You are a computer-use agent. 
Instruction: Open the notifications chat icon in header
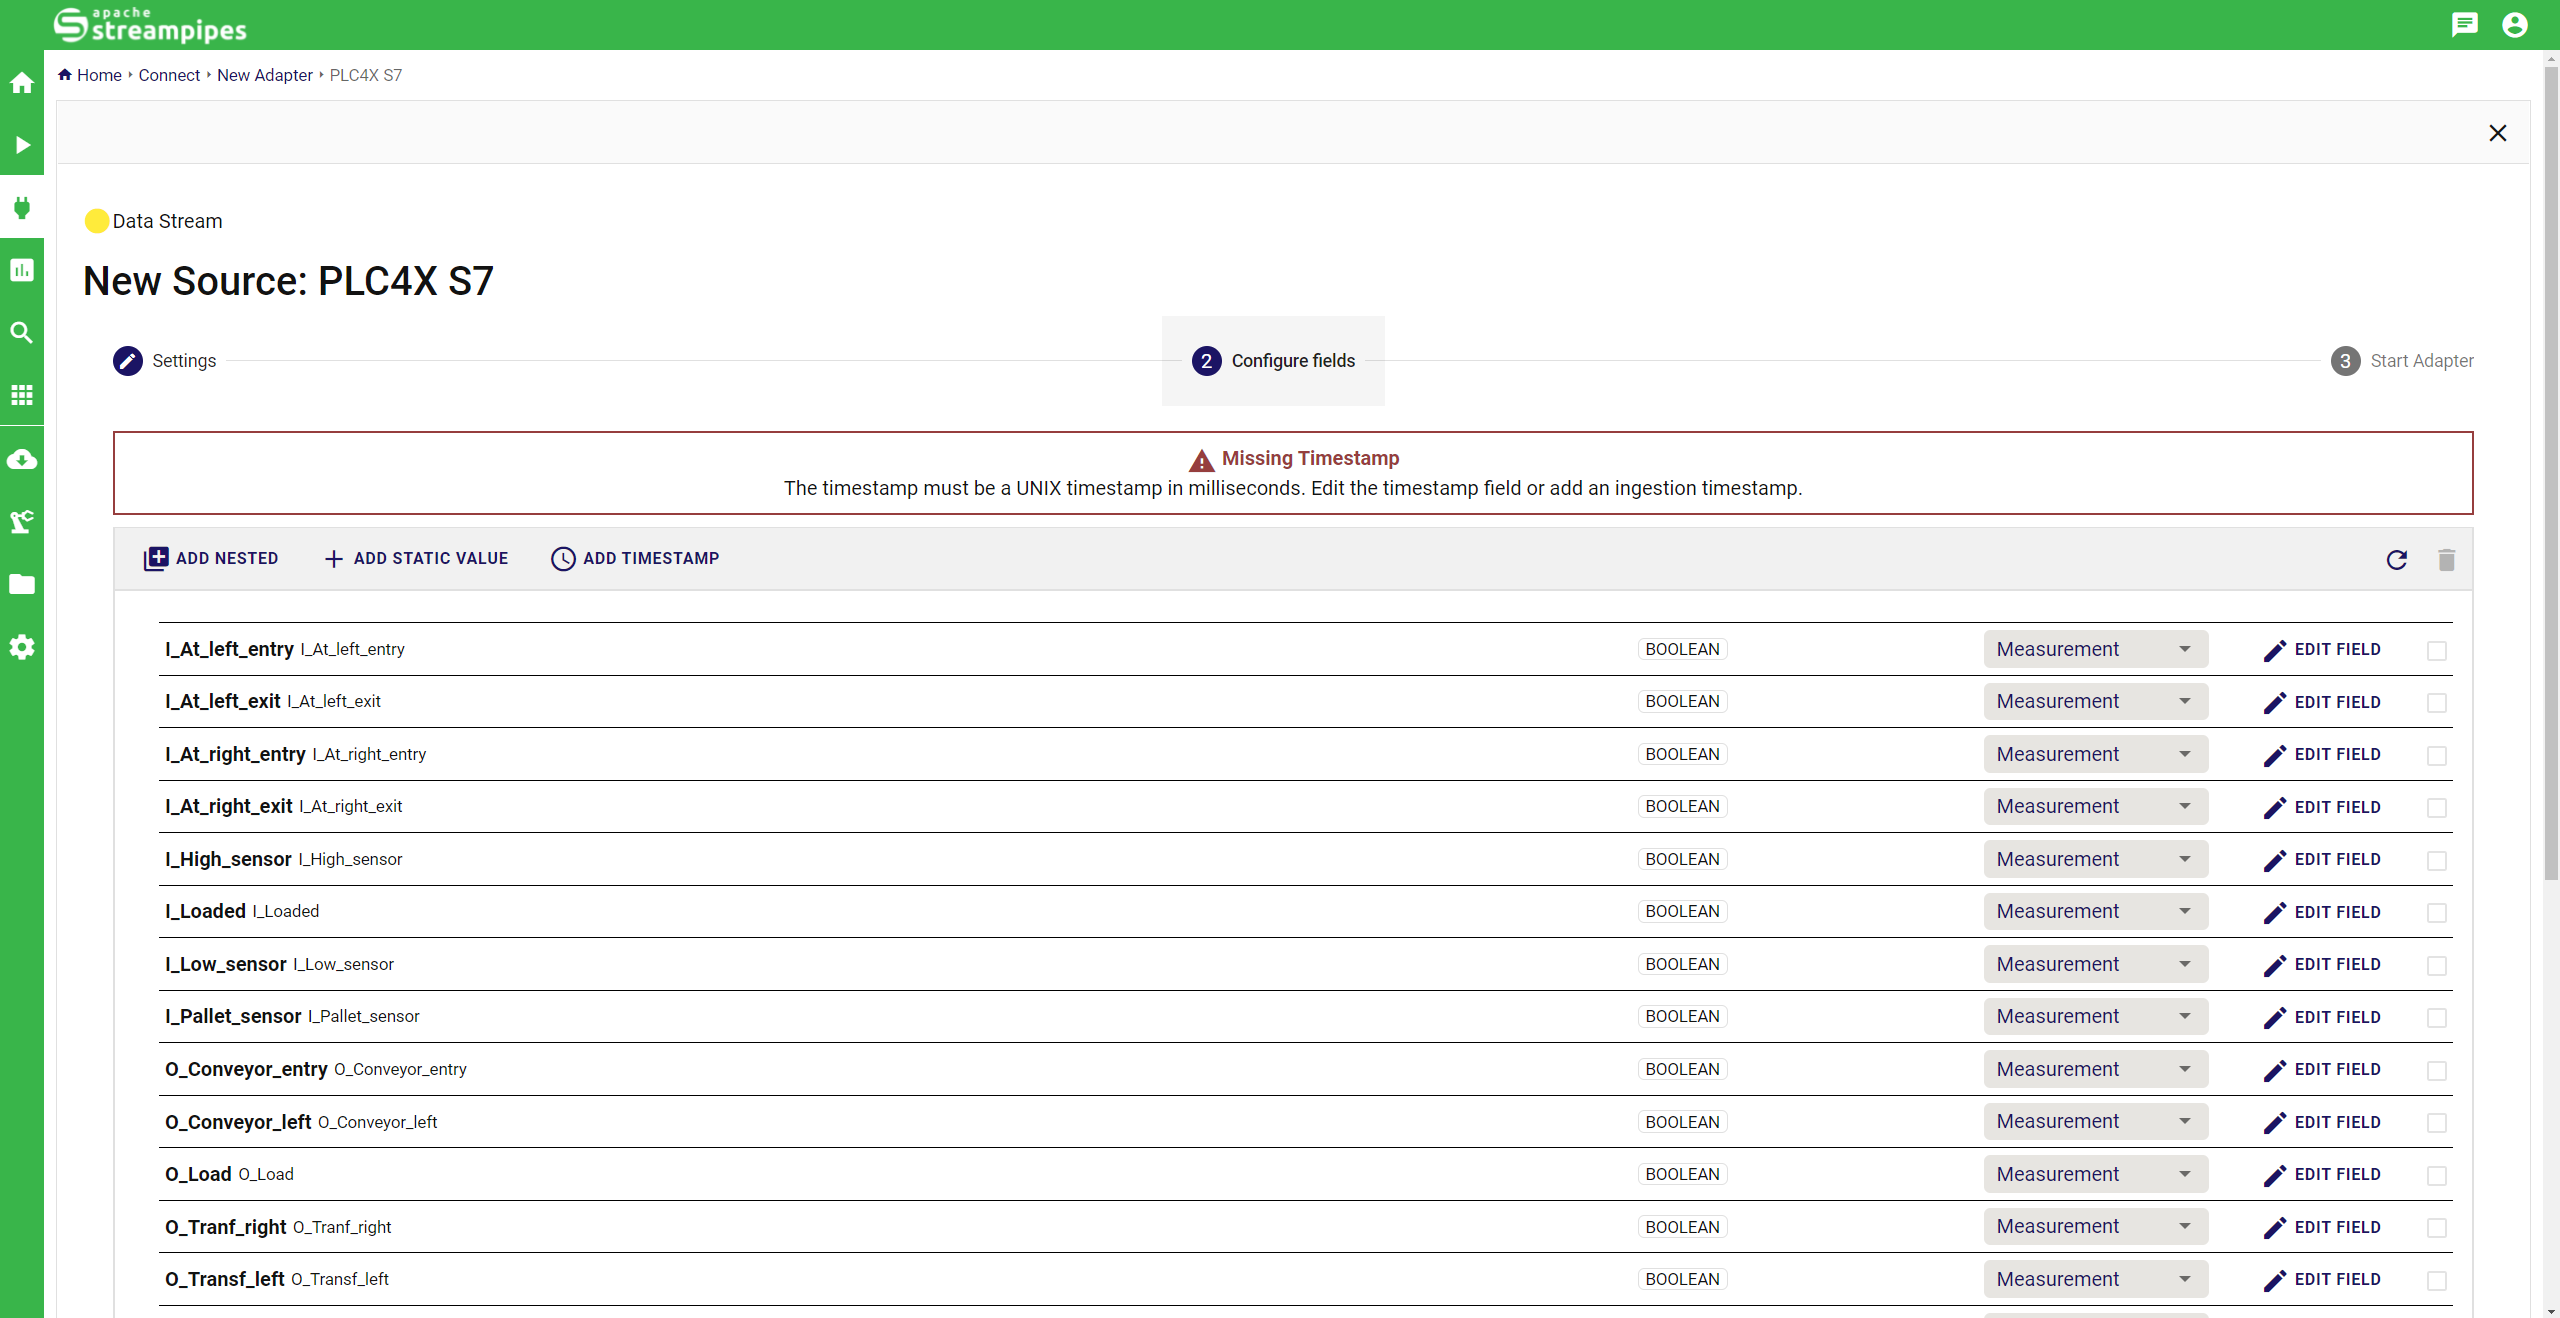2464,25
